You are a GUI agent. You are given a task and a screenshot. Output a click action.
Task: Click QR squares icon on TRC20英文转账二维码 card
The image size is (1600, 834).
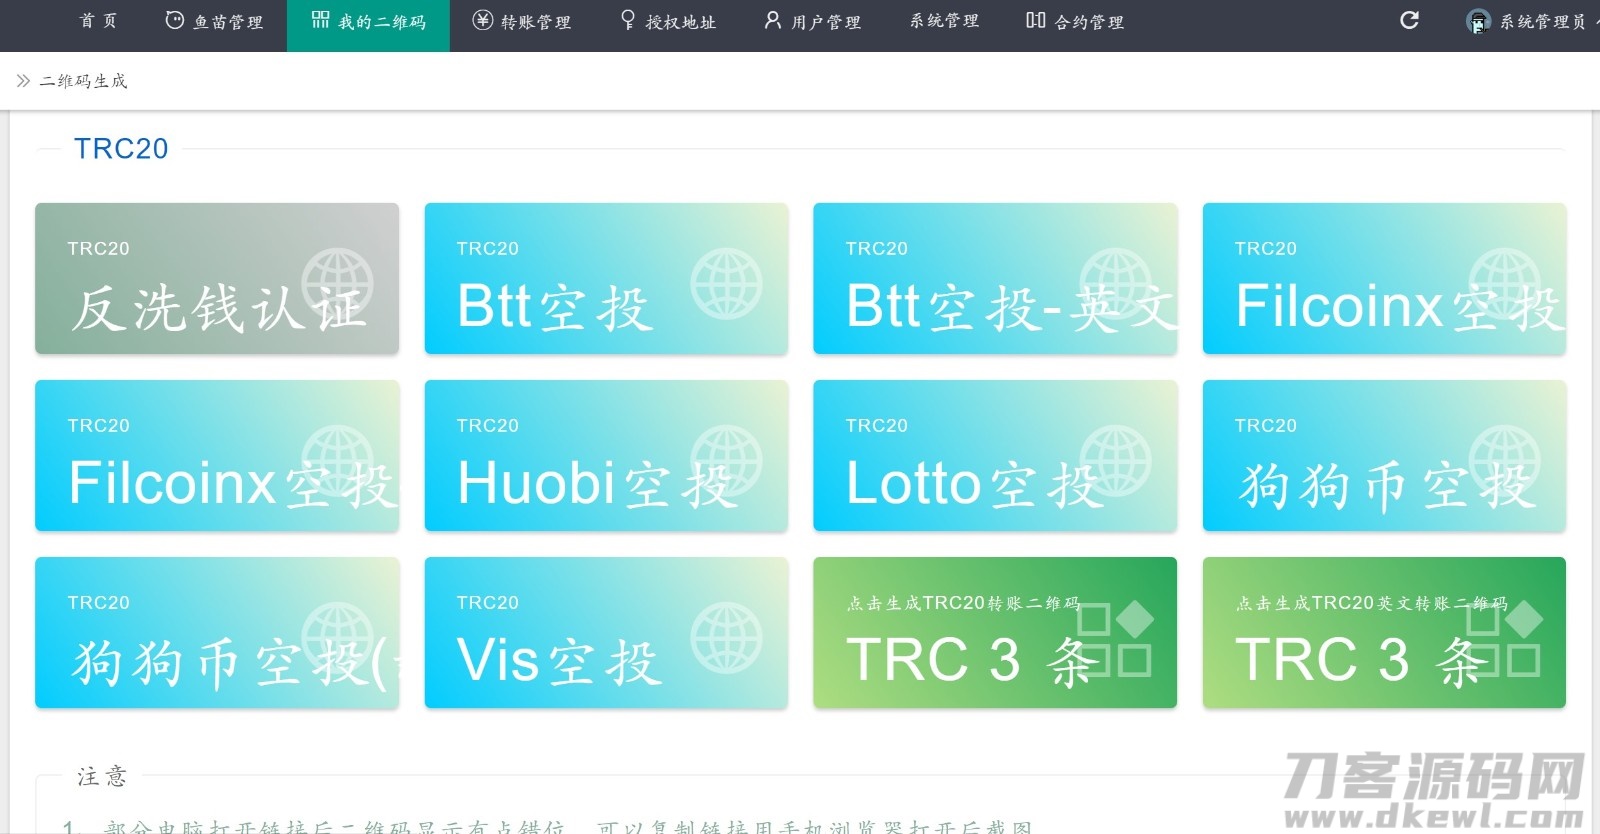tap(1504, 640)
